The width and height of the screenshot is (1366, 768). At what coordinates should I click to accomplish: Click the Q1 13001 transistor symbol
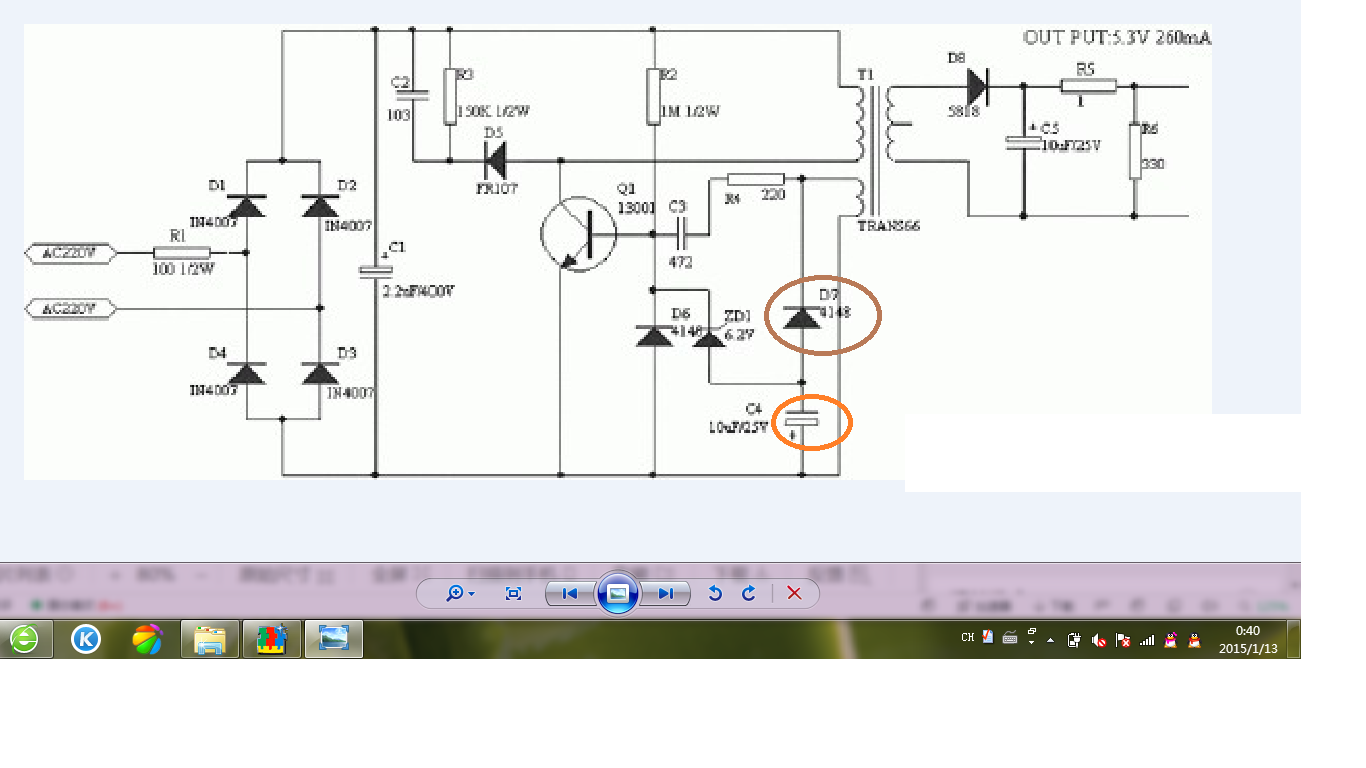[x=579, y=234]
